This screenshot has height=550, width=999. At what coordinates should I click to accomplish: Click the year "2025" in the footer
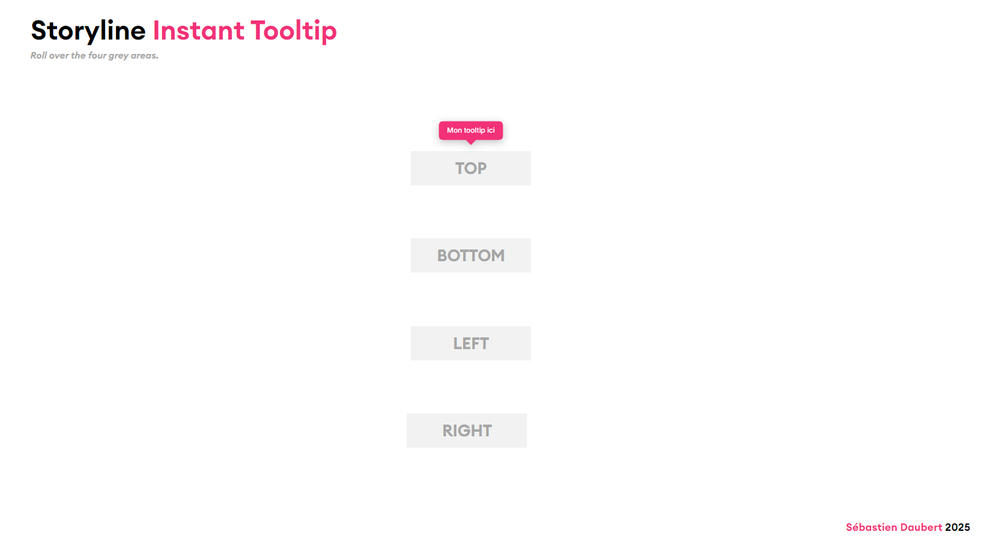point(957,527)
